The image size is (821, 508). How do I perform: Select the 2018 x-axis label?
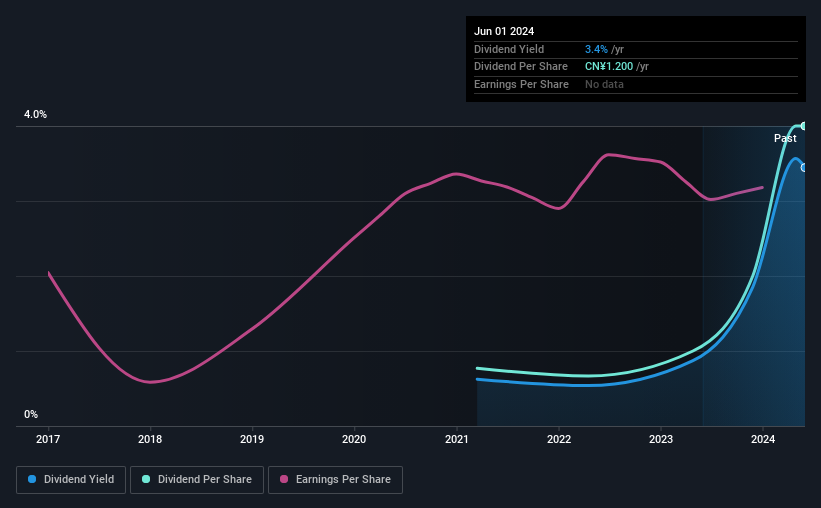(150, 439)
